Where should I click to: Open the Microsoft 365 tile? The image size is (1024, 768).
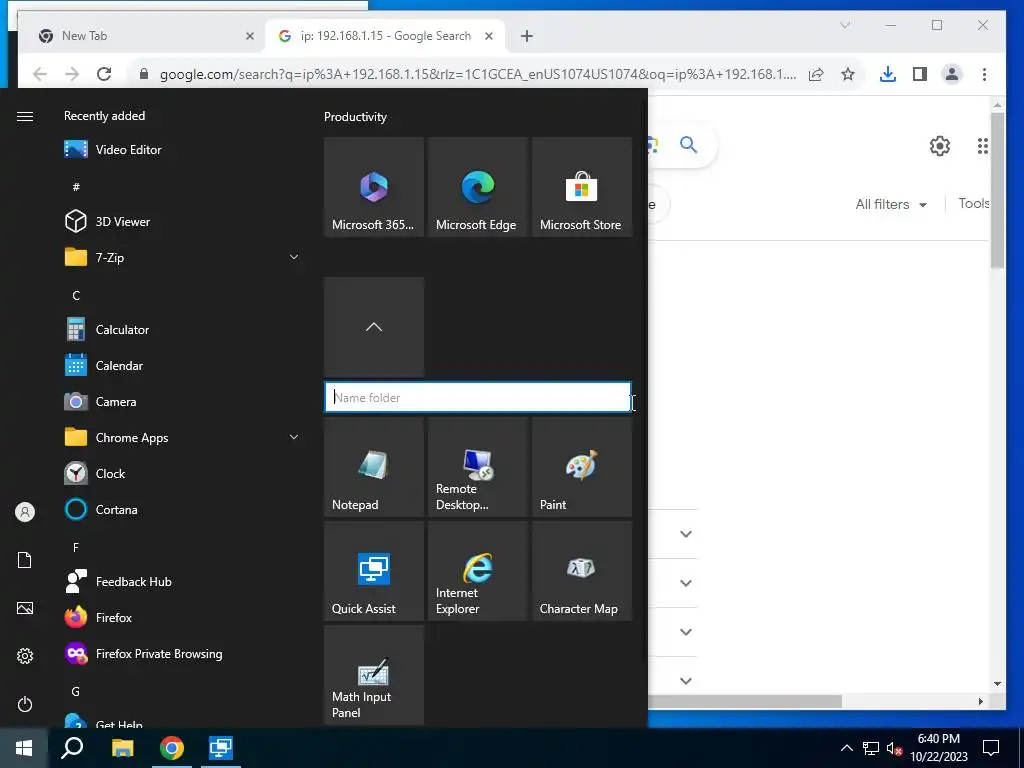(374, 187)
